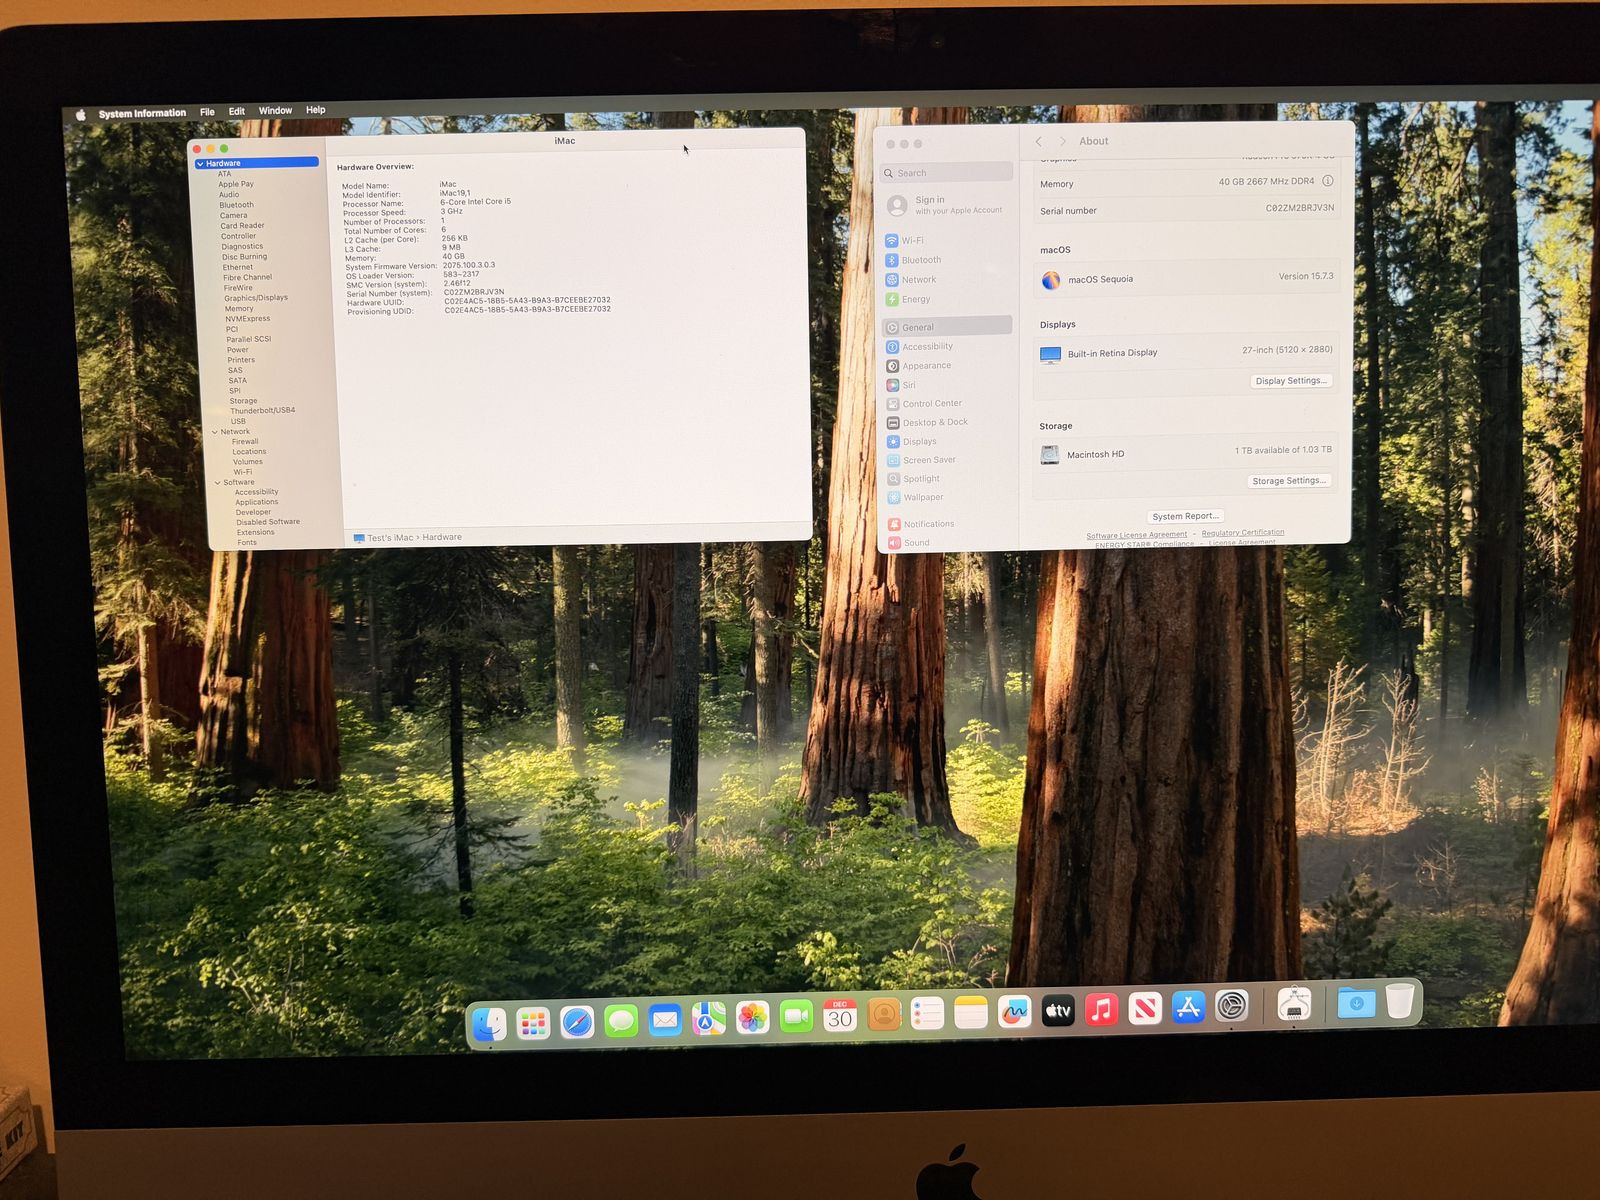Collapse the Network tree section

(215, 432)
